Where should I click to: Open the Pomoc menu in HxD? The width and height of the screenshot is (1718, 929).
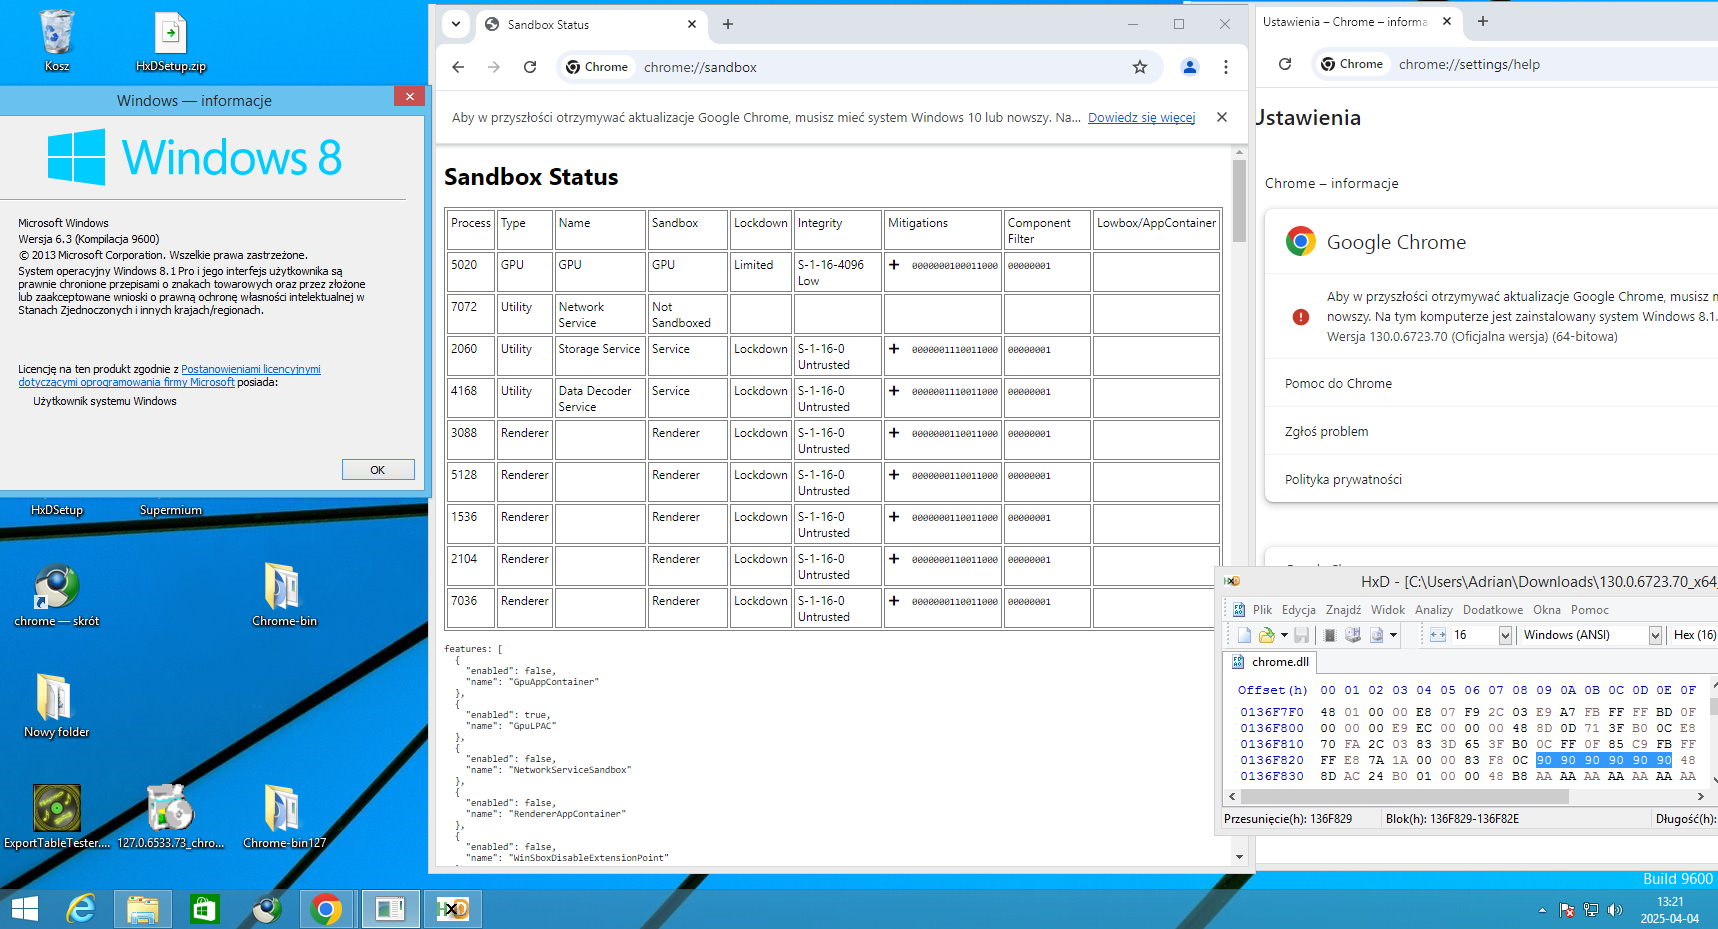tap(1590, 610)
